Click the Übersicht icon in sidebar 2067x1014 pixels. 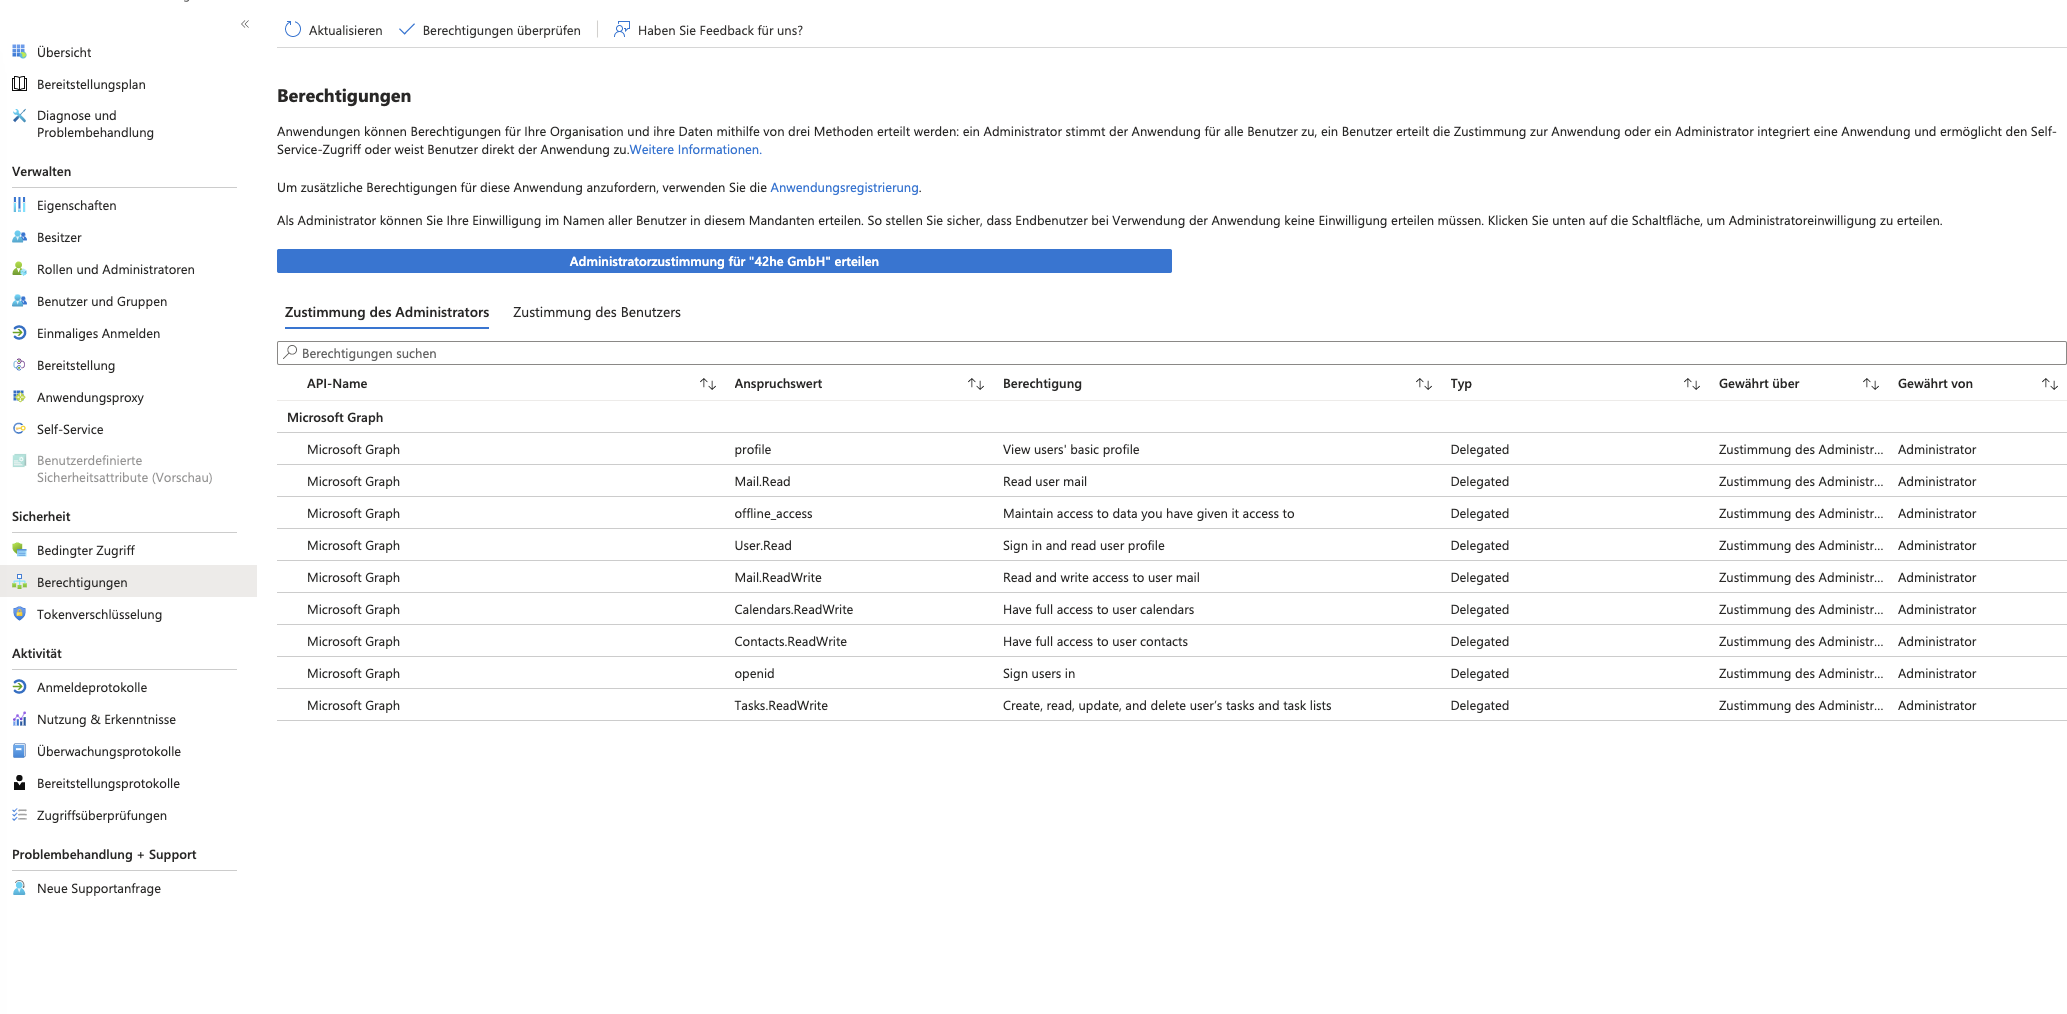point(19,51)
